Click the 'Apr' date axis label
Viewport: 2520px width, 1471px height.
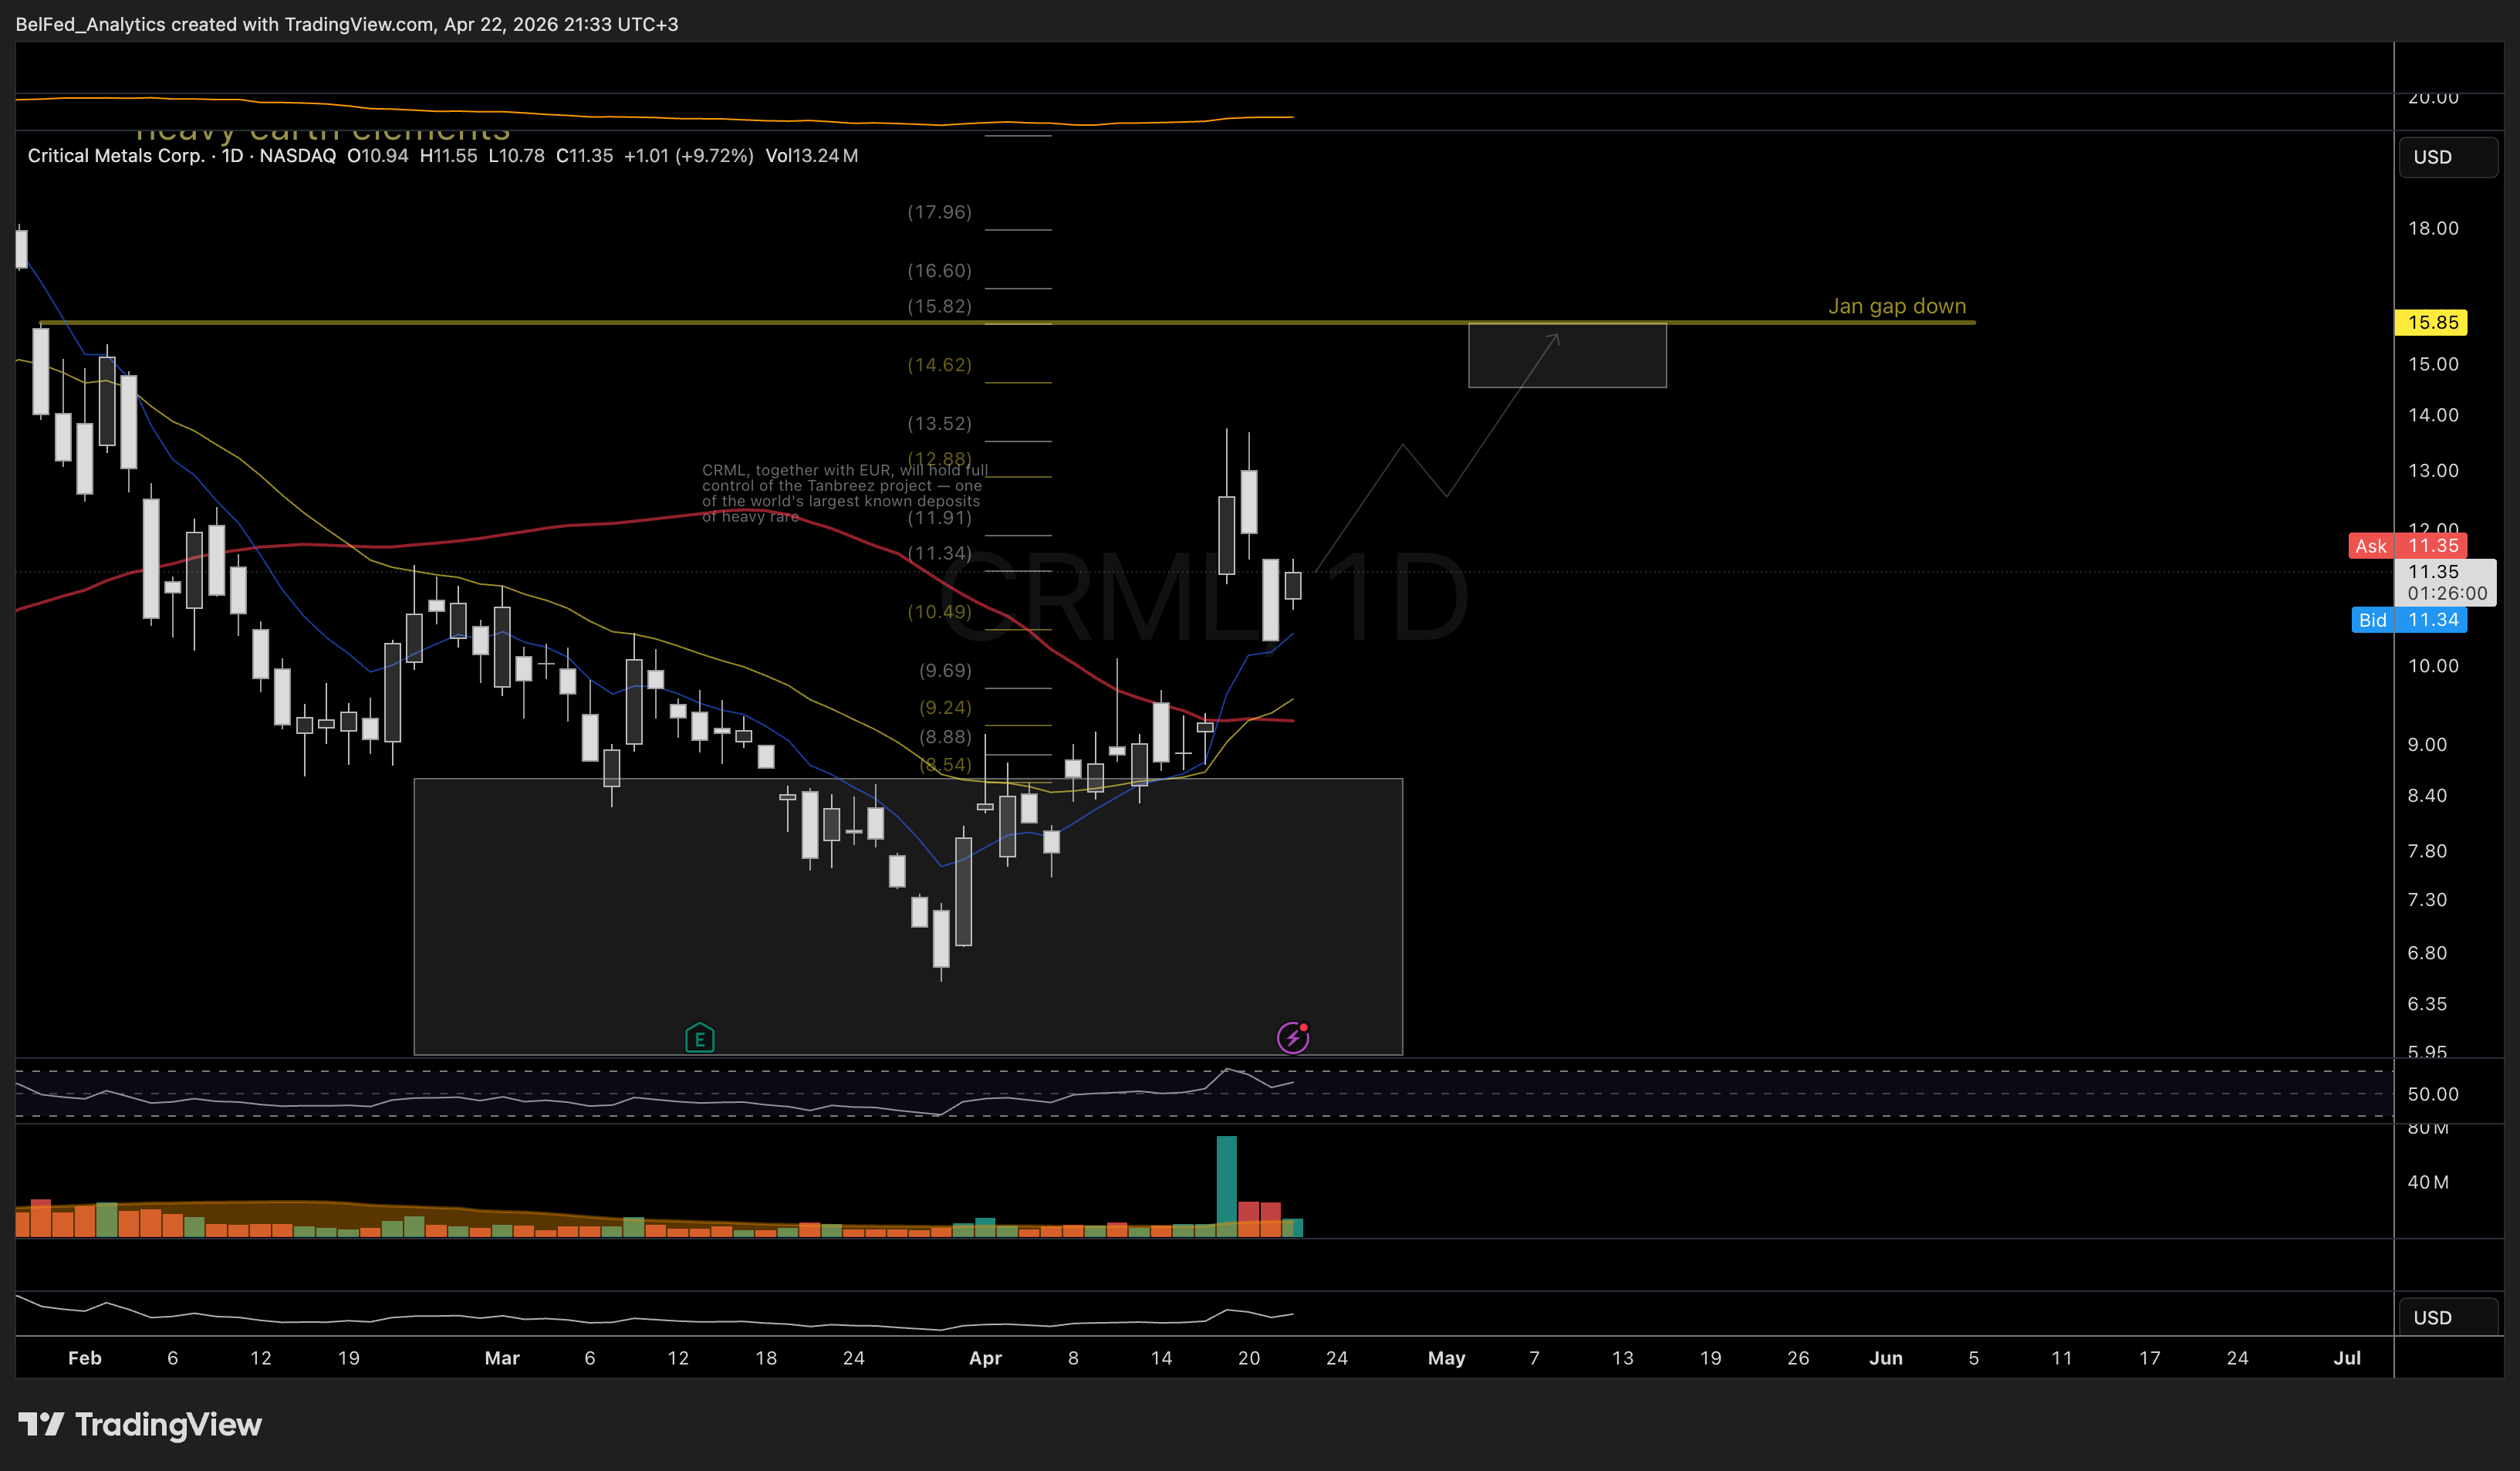pyautogui.click(x=985, y=1358)
